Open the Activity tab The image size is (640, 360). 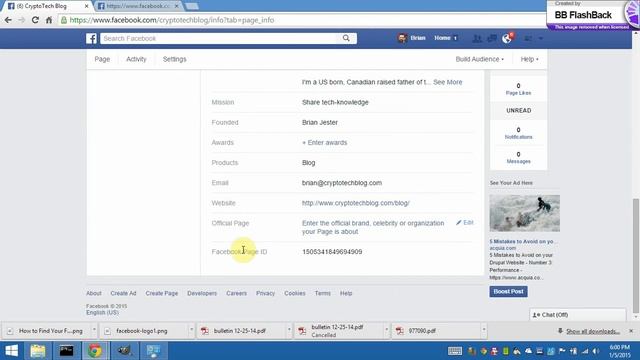[x=136, y=59]
